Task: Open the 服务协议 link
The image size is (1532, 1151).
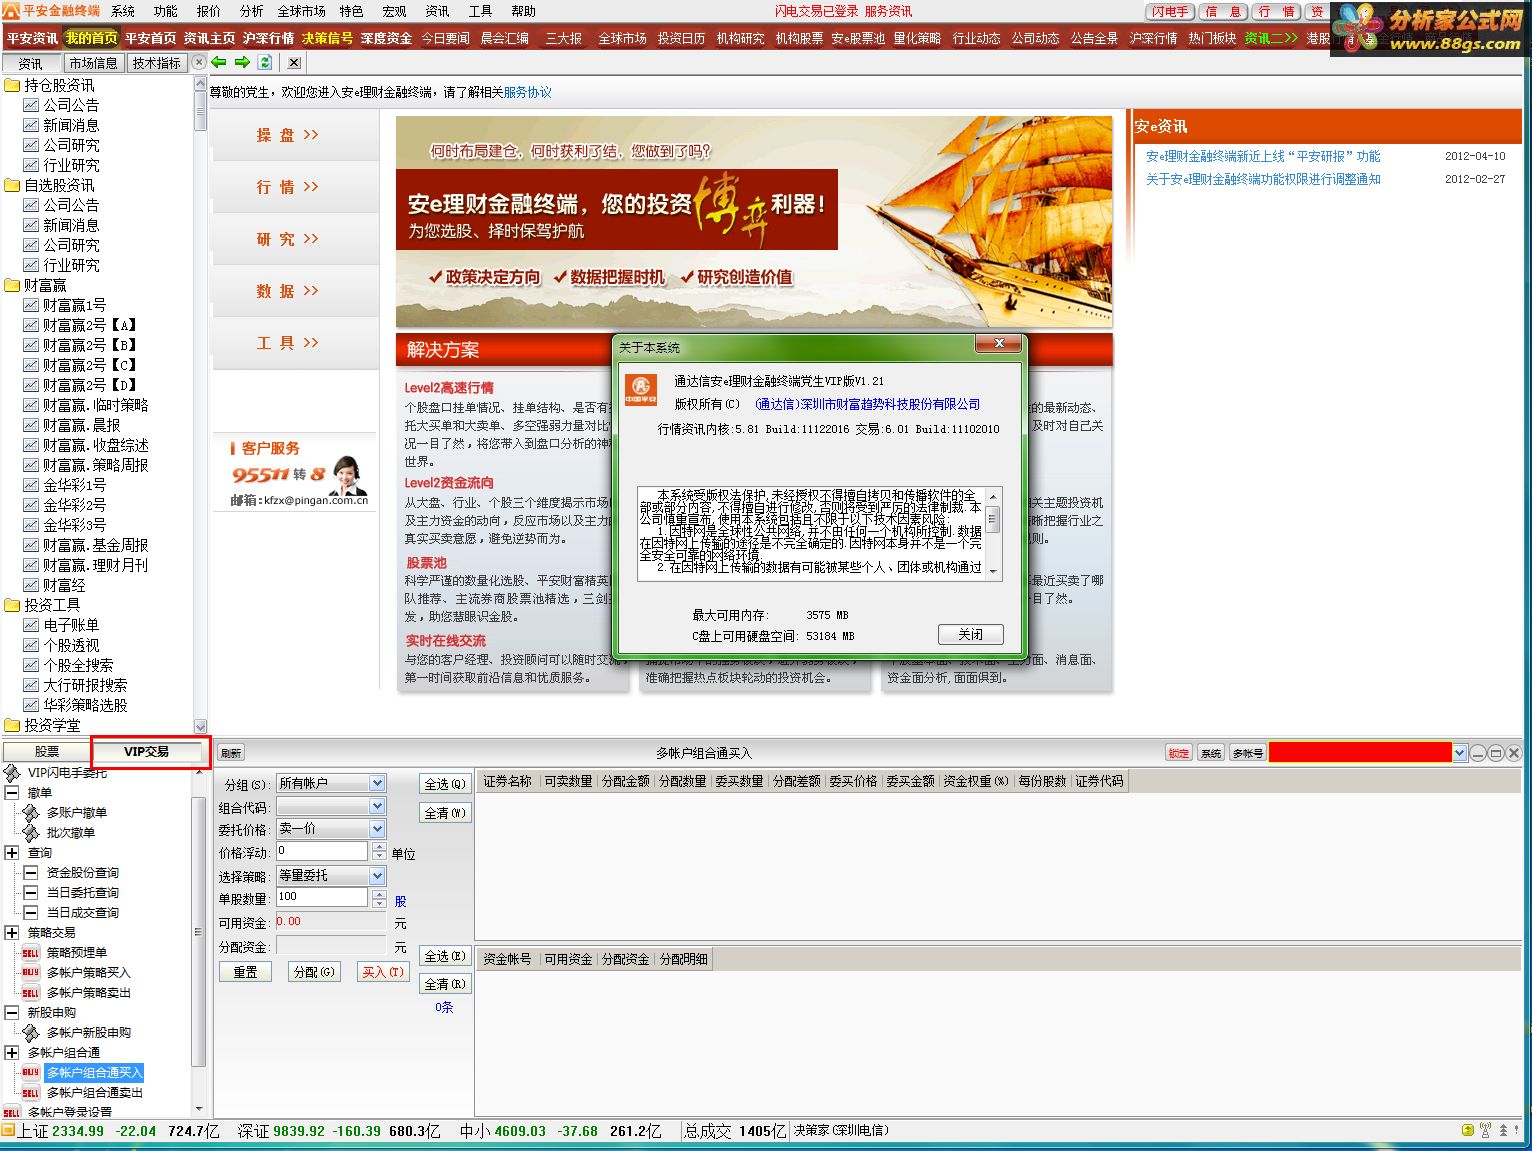Action: [x=527, y=92]
